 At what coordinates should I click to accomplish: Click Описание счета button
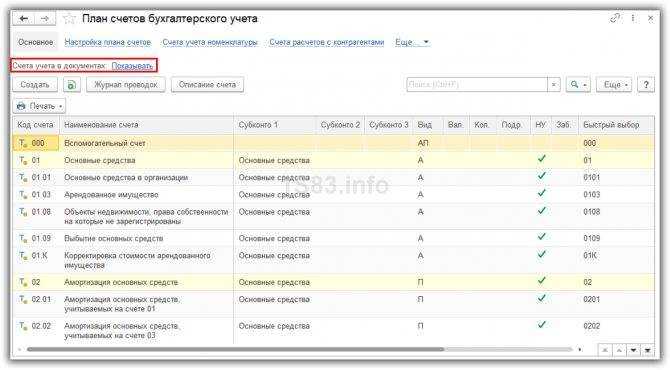207,85
